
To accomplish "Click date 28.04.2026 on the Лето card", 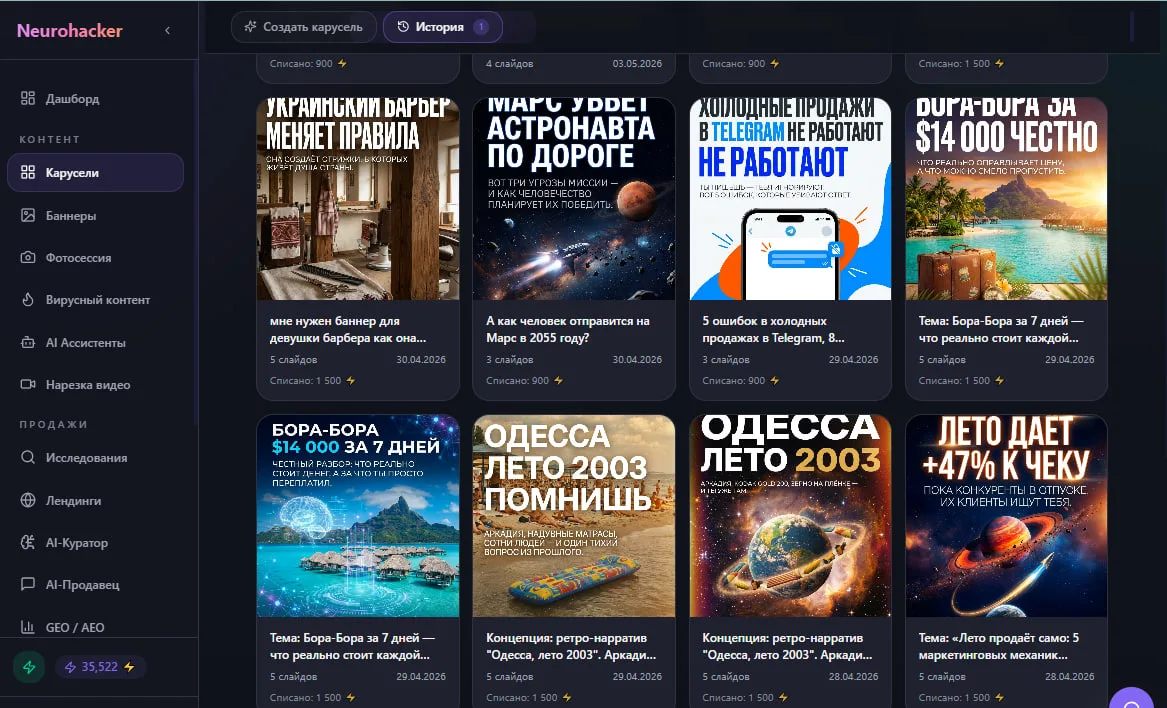I will coord(1070,677).
